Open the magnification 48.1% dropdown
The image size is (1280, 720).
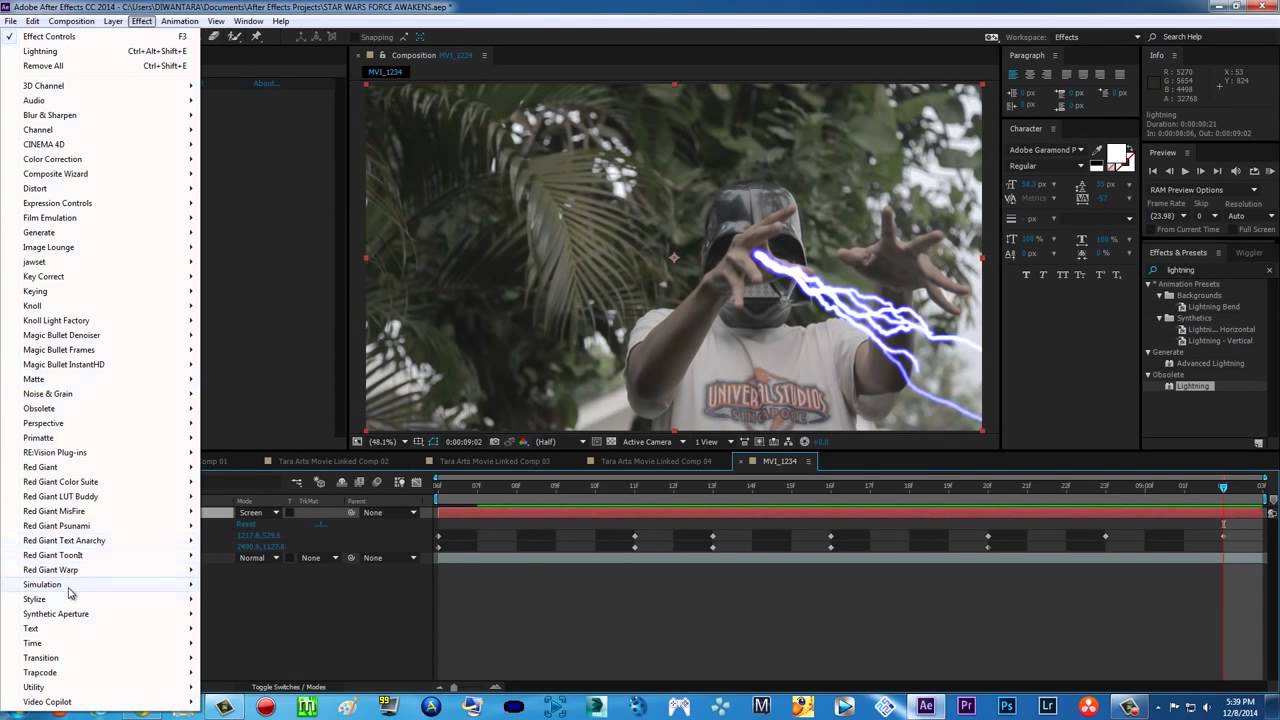[388, 442]
